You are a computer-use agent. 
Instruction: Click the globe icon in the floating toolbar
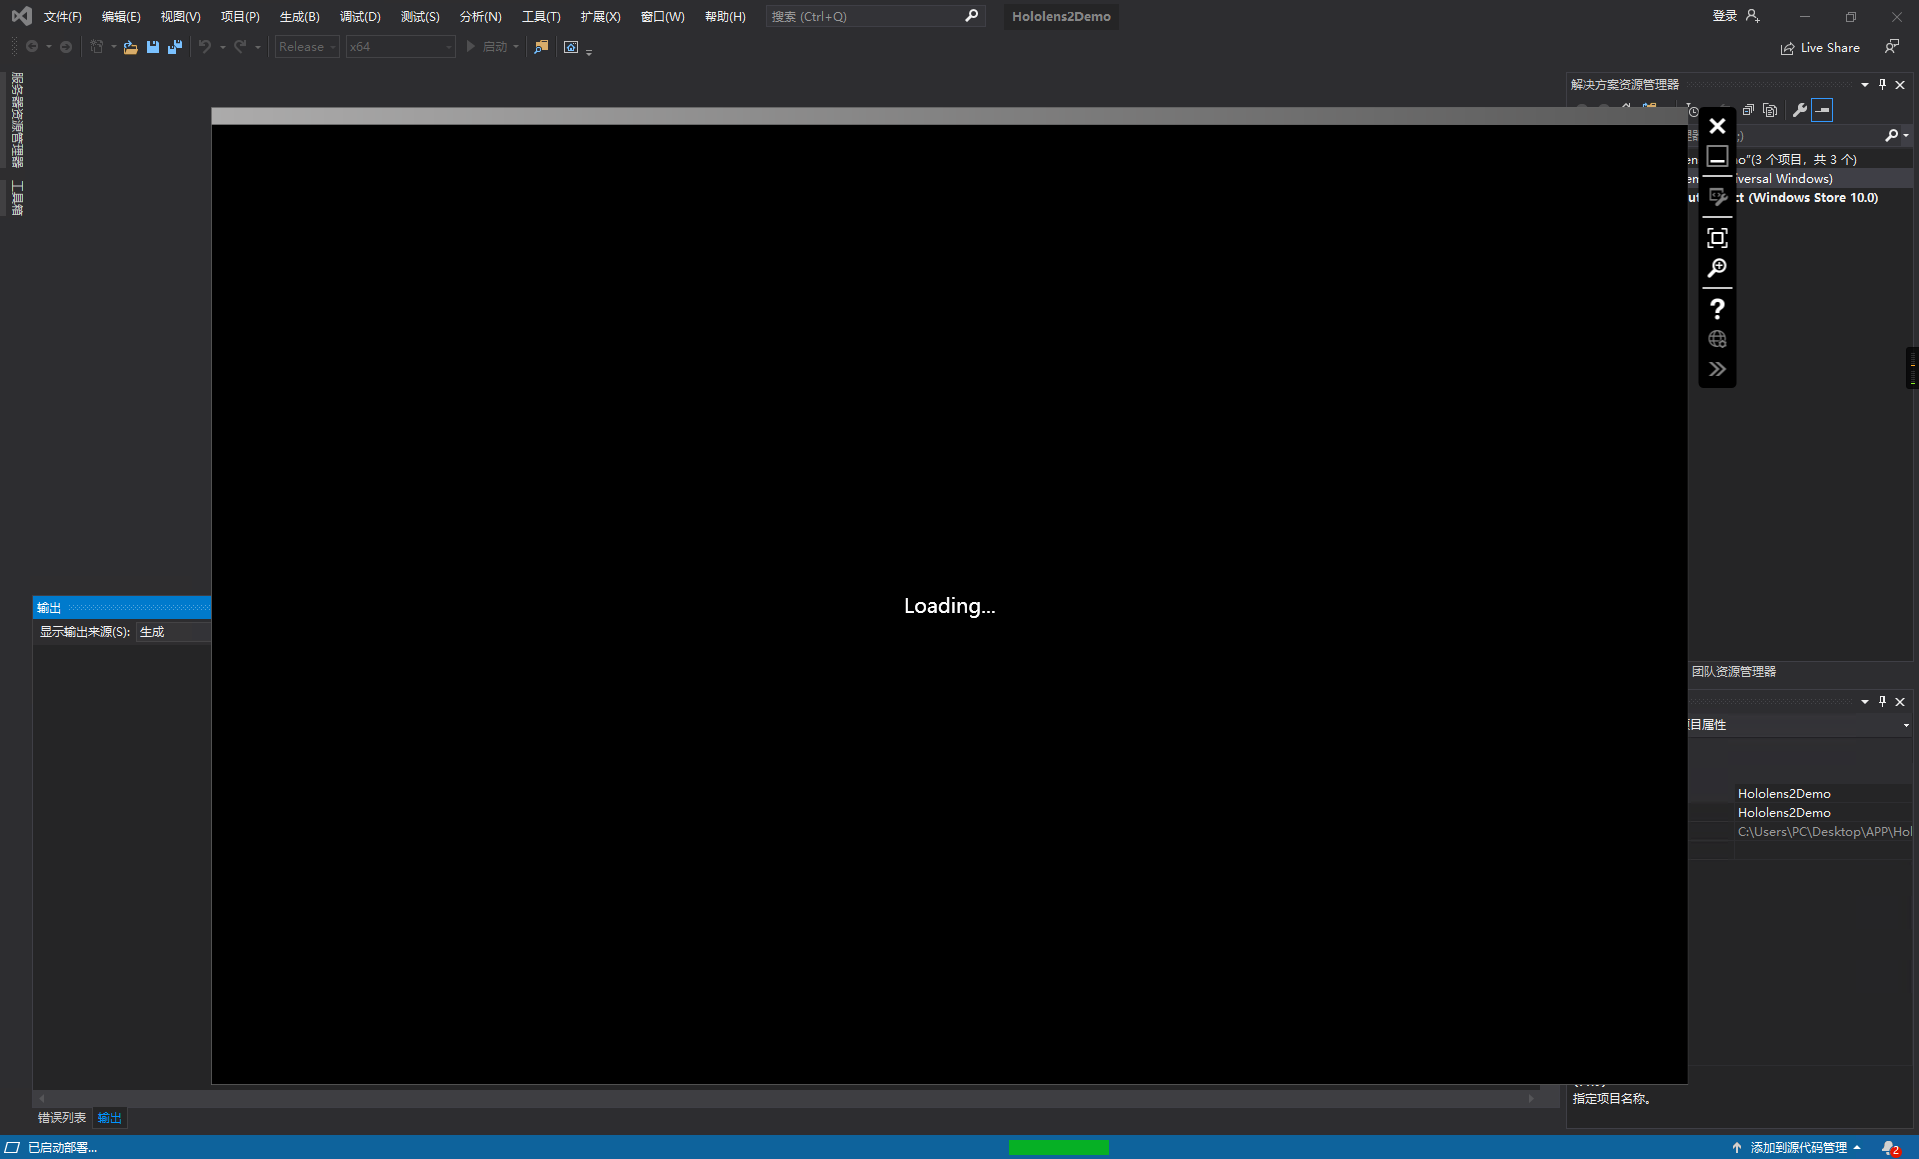click(x=1717, y=339)
